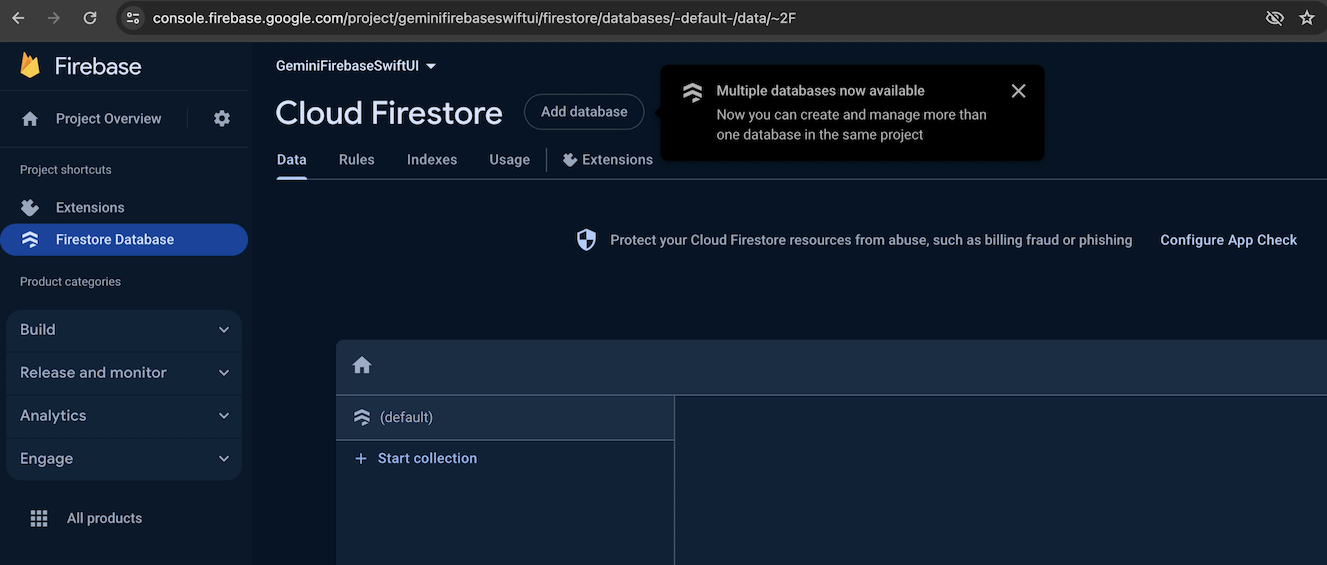Expand the Release and monitor section
This screenshot has width=1327, height=565.
tap(124, 373)
